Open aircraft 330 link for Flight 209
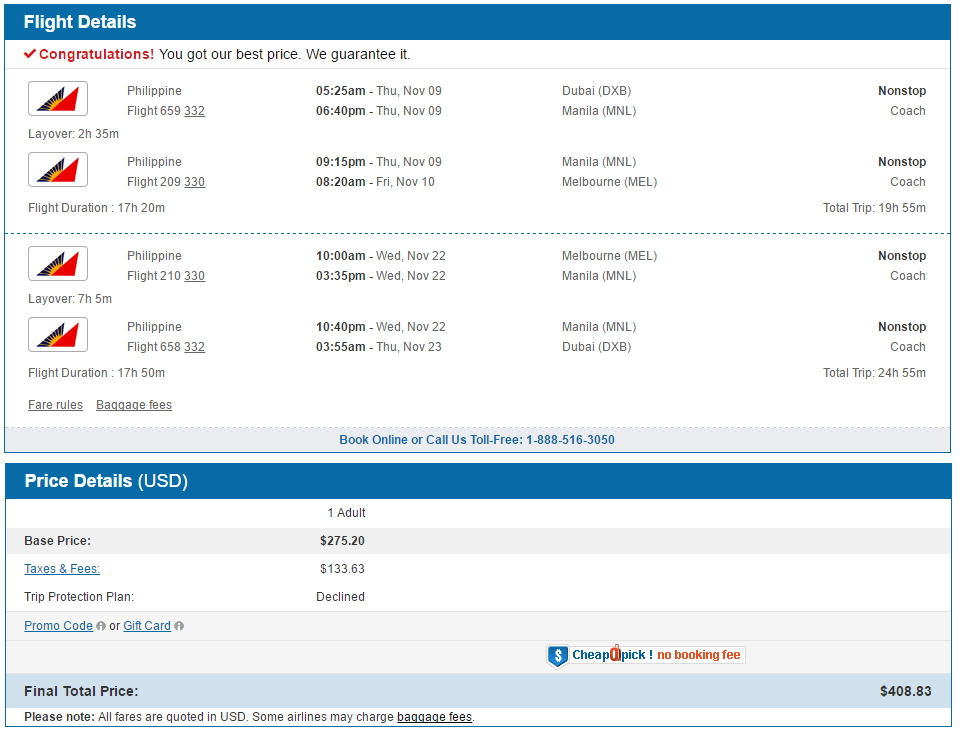Screen dimensions: 963x735 194,182
